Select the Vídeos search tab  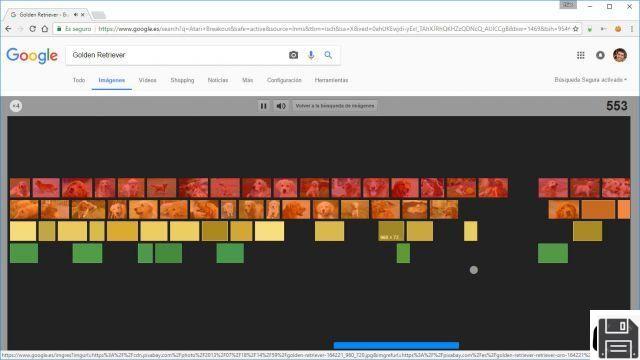[147, 80]
